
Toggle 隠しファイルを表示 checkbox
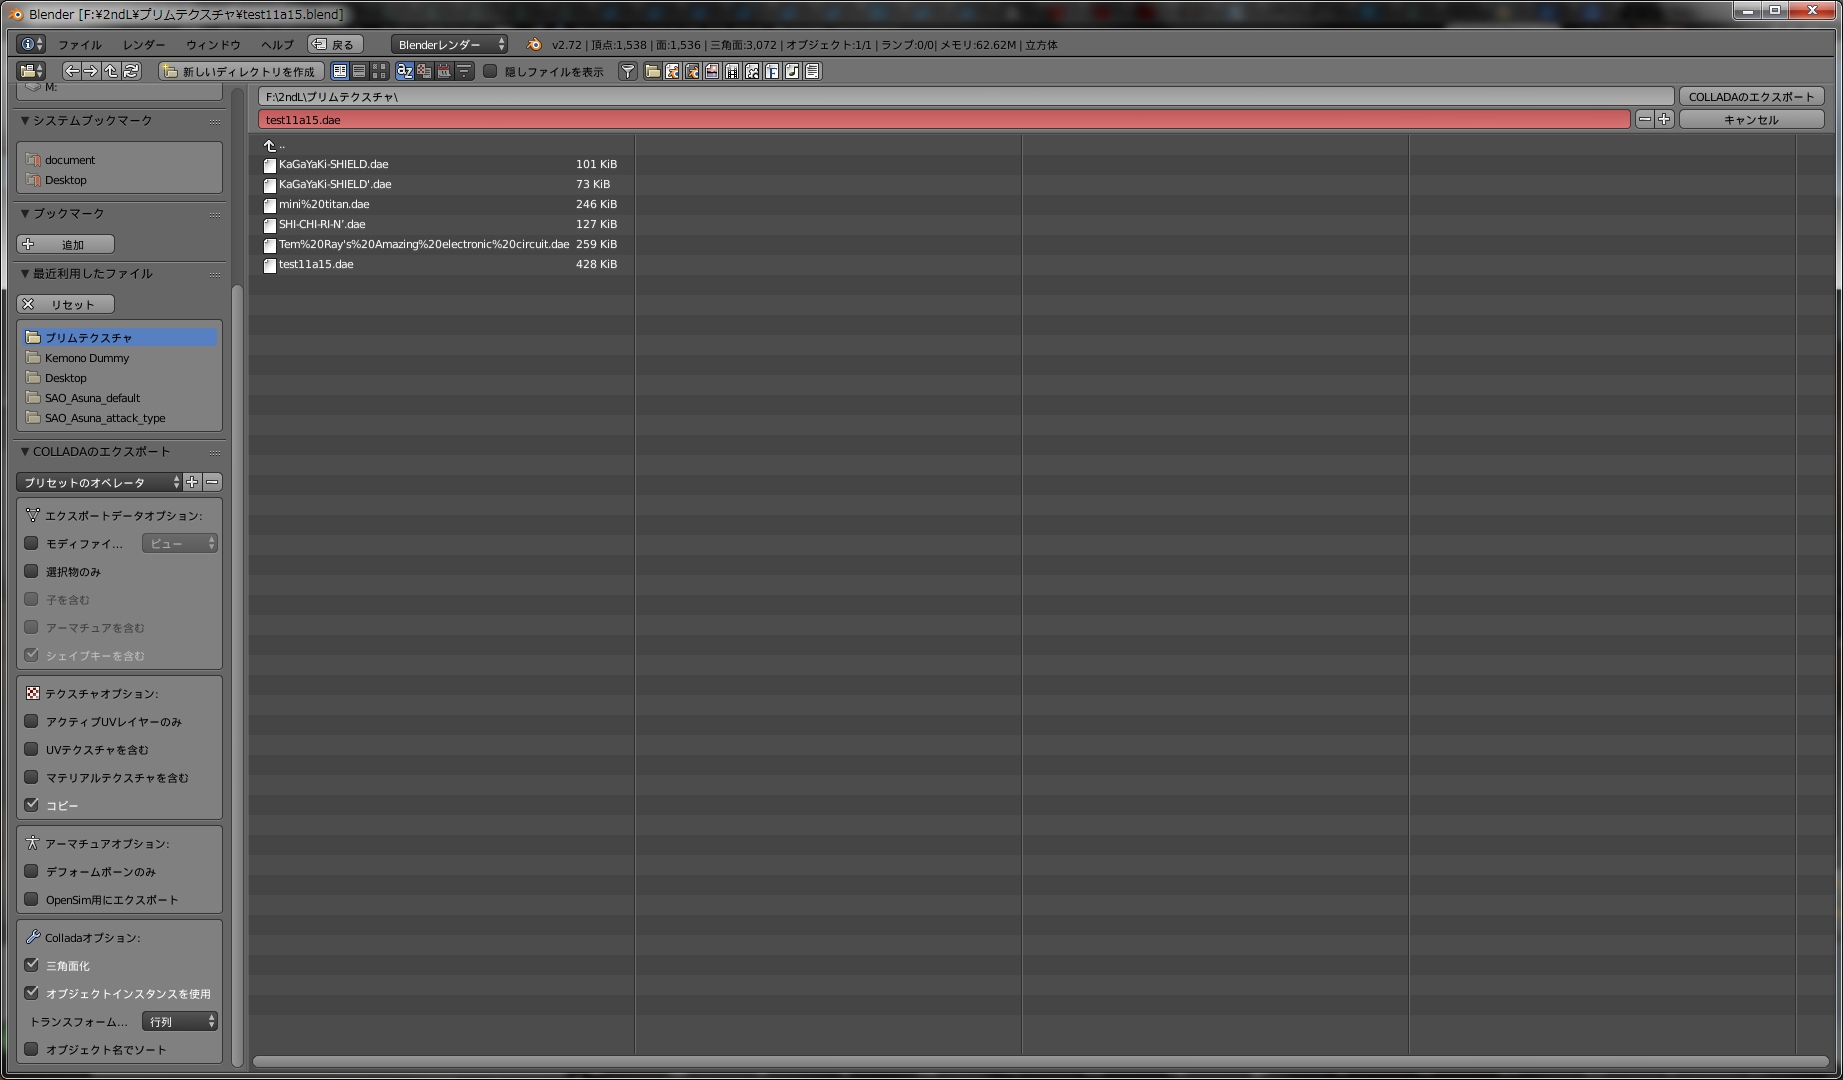coord(491,71)
